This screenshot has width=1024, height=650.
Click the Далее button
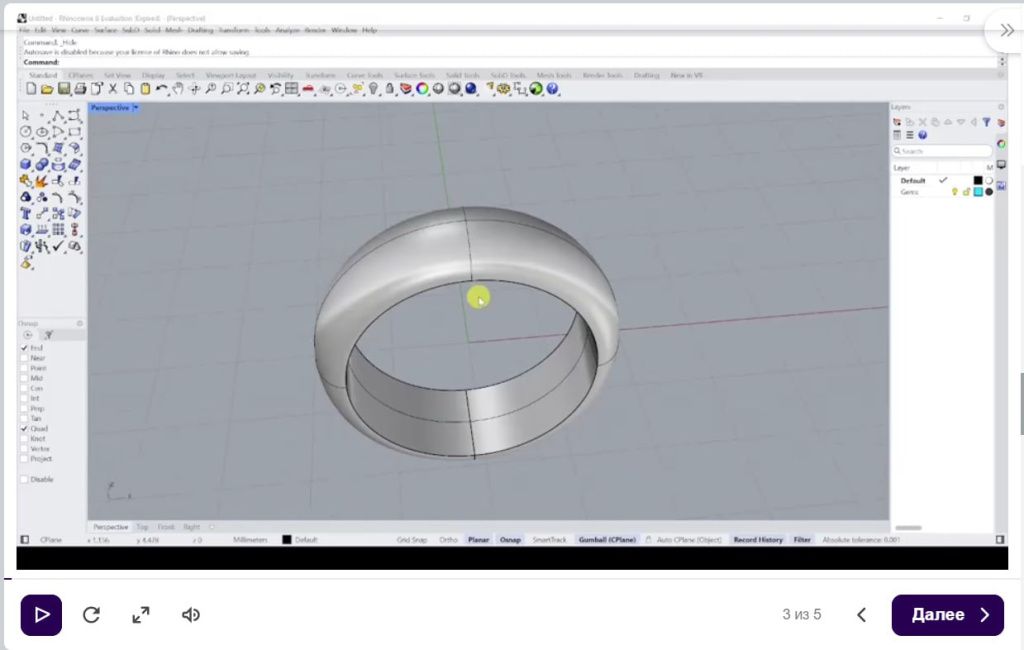tap(947, 615)
